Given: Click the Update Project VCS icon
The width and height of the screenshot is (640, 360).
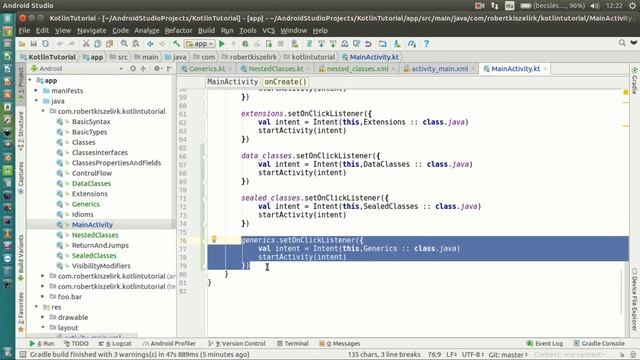Looking at the screenshot, I should (321, 44).
